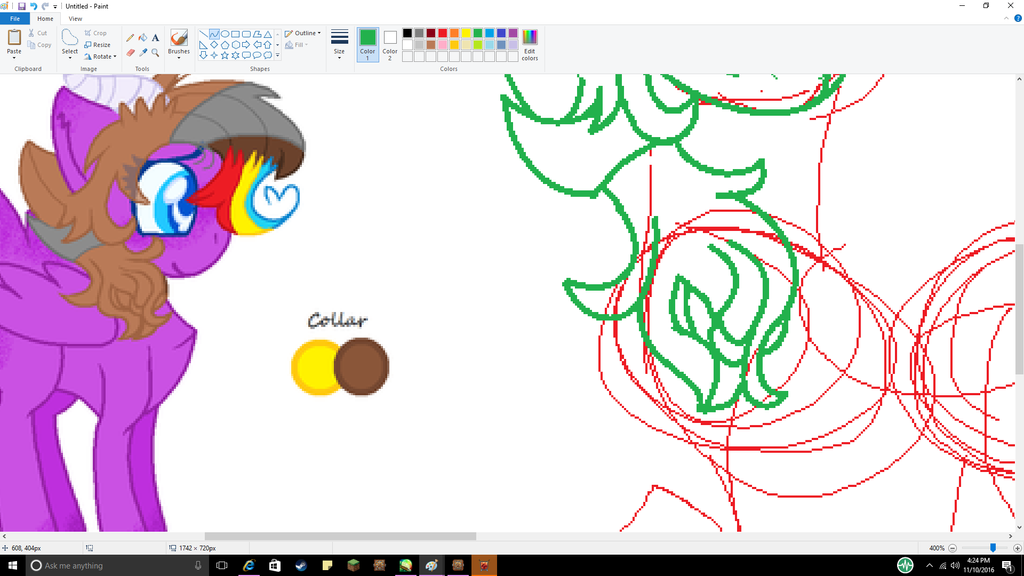Choose the Triangle shape
The width and height of the screenshot is (1024, 576).
pos(268,34)
